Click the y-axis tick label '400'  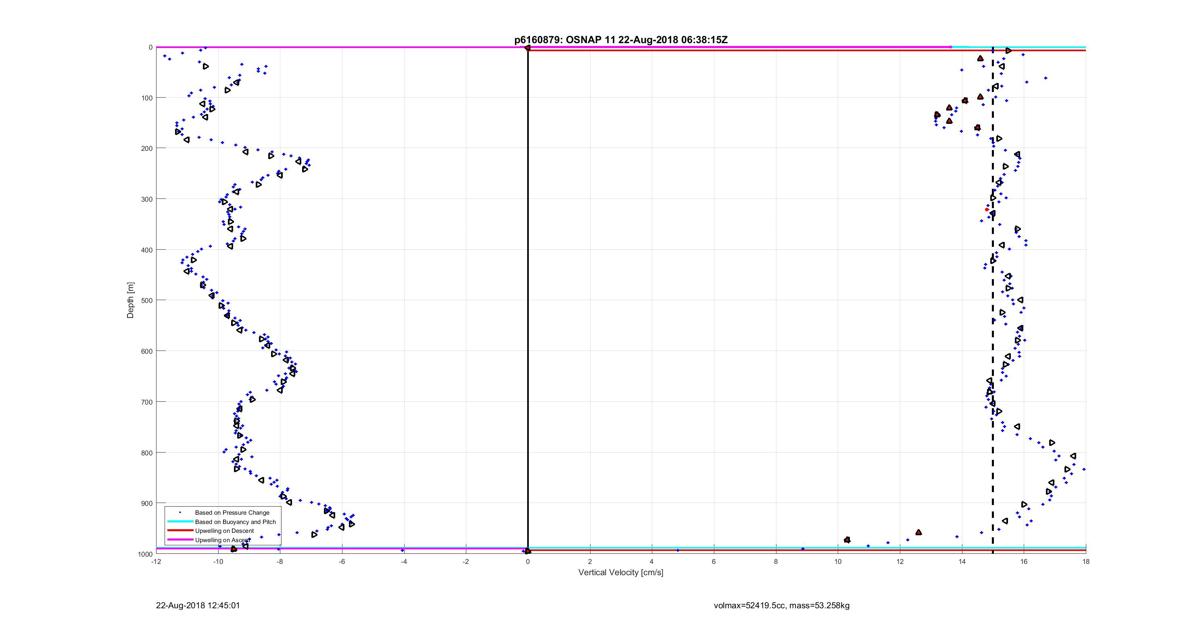[x=145, y=250]
